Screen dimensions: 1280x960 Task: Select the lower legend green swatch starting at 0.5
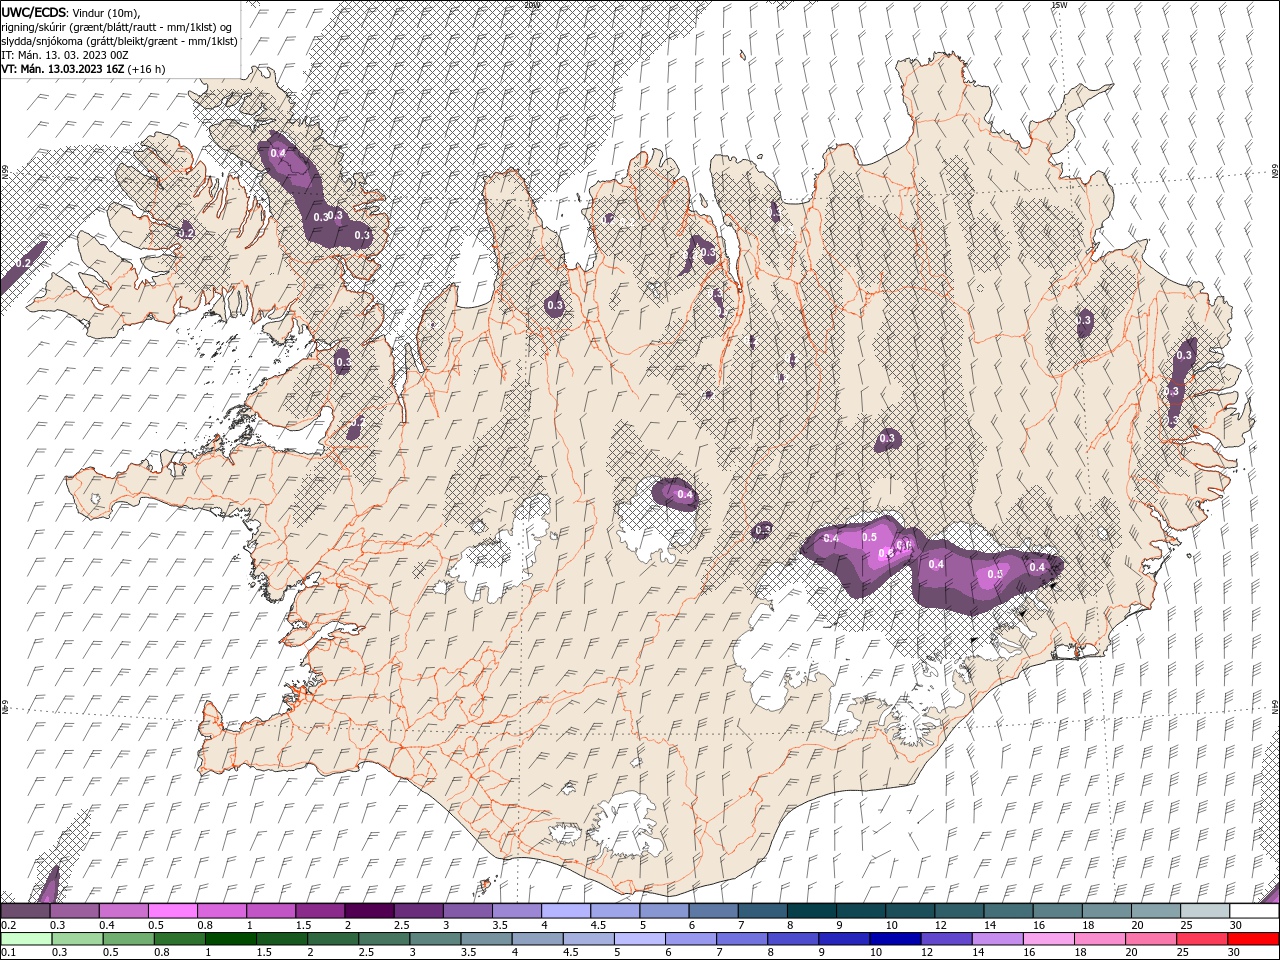click(128, 939)
